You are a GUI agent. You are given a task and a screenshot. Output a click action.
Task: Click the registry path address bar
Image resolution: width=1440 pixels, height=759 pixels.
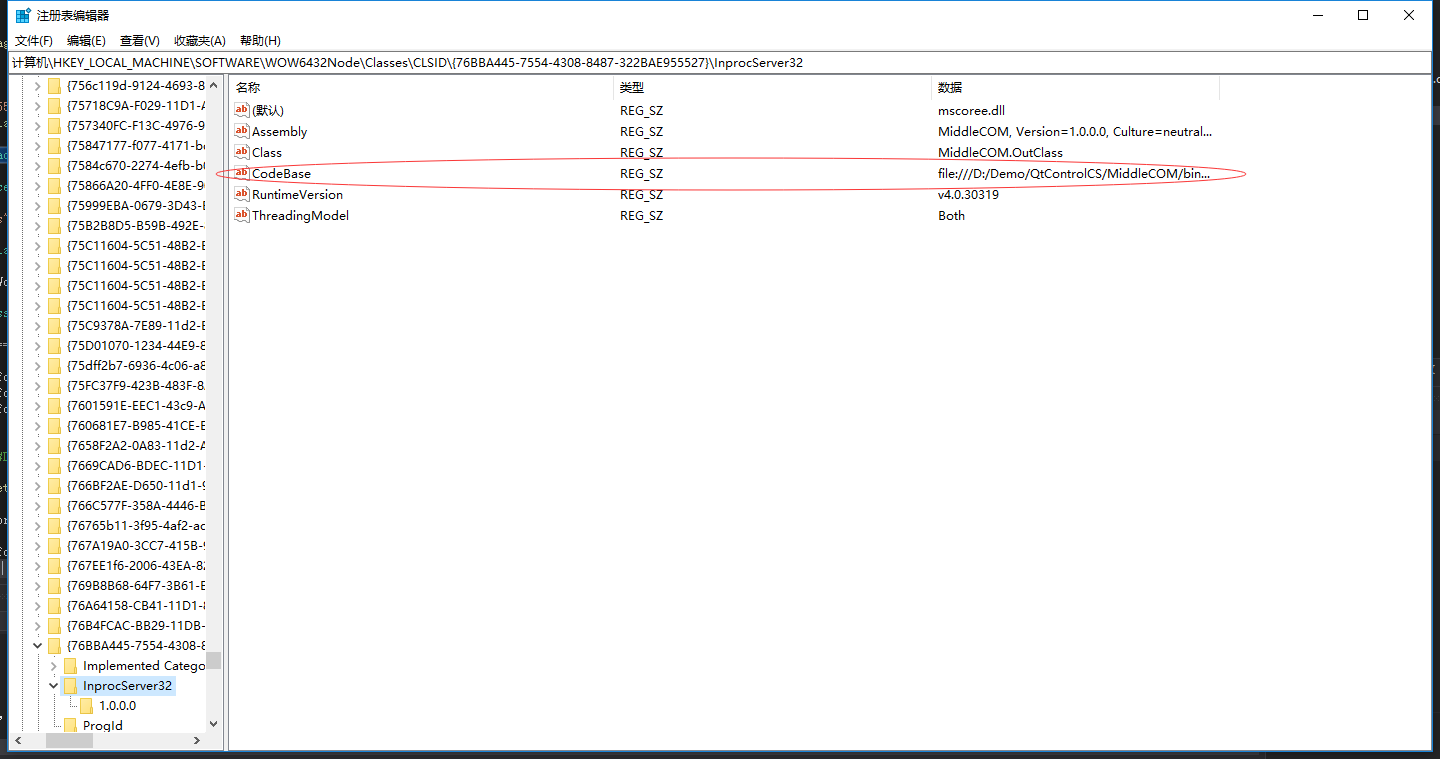(720, 62)
